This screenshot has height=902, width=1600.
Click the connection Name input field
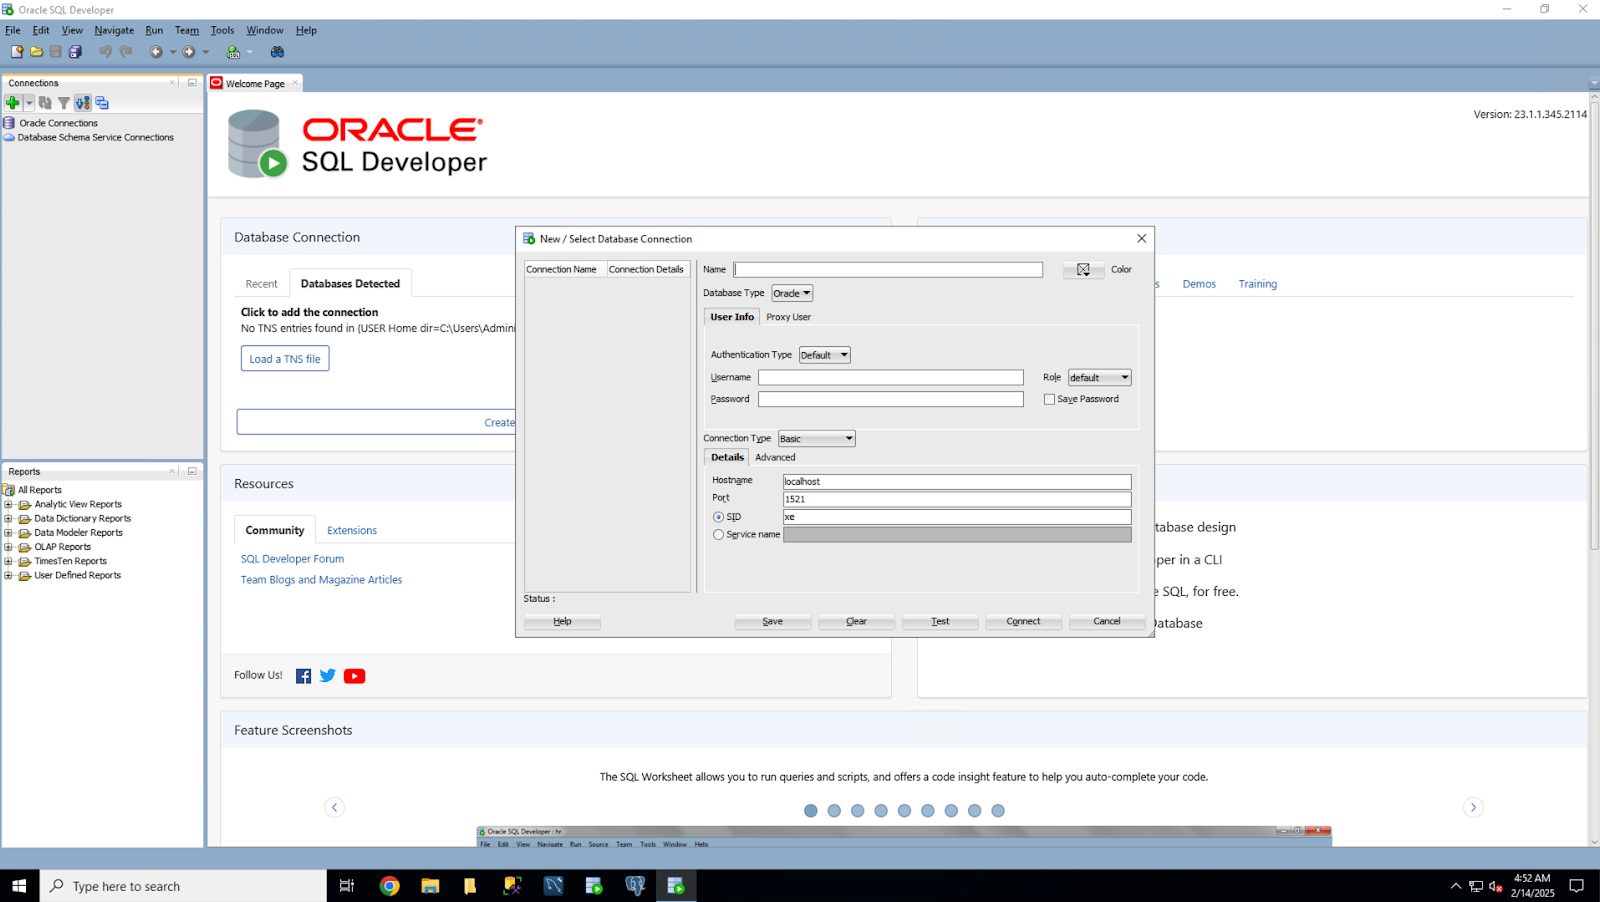(888, 269)
